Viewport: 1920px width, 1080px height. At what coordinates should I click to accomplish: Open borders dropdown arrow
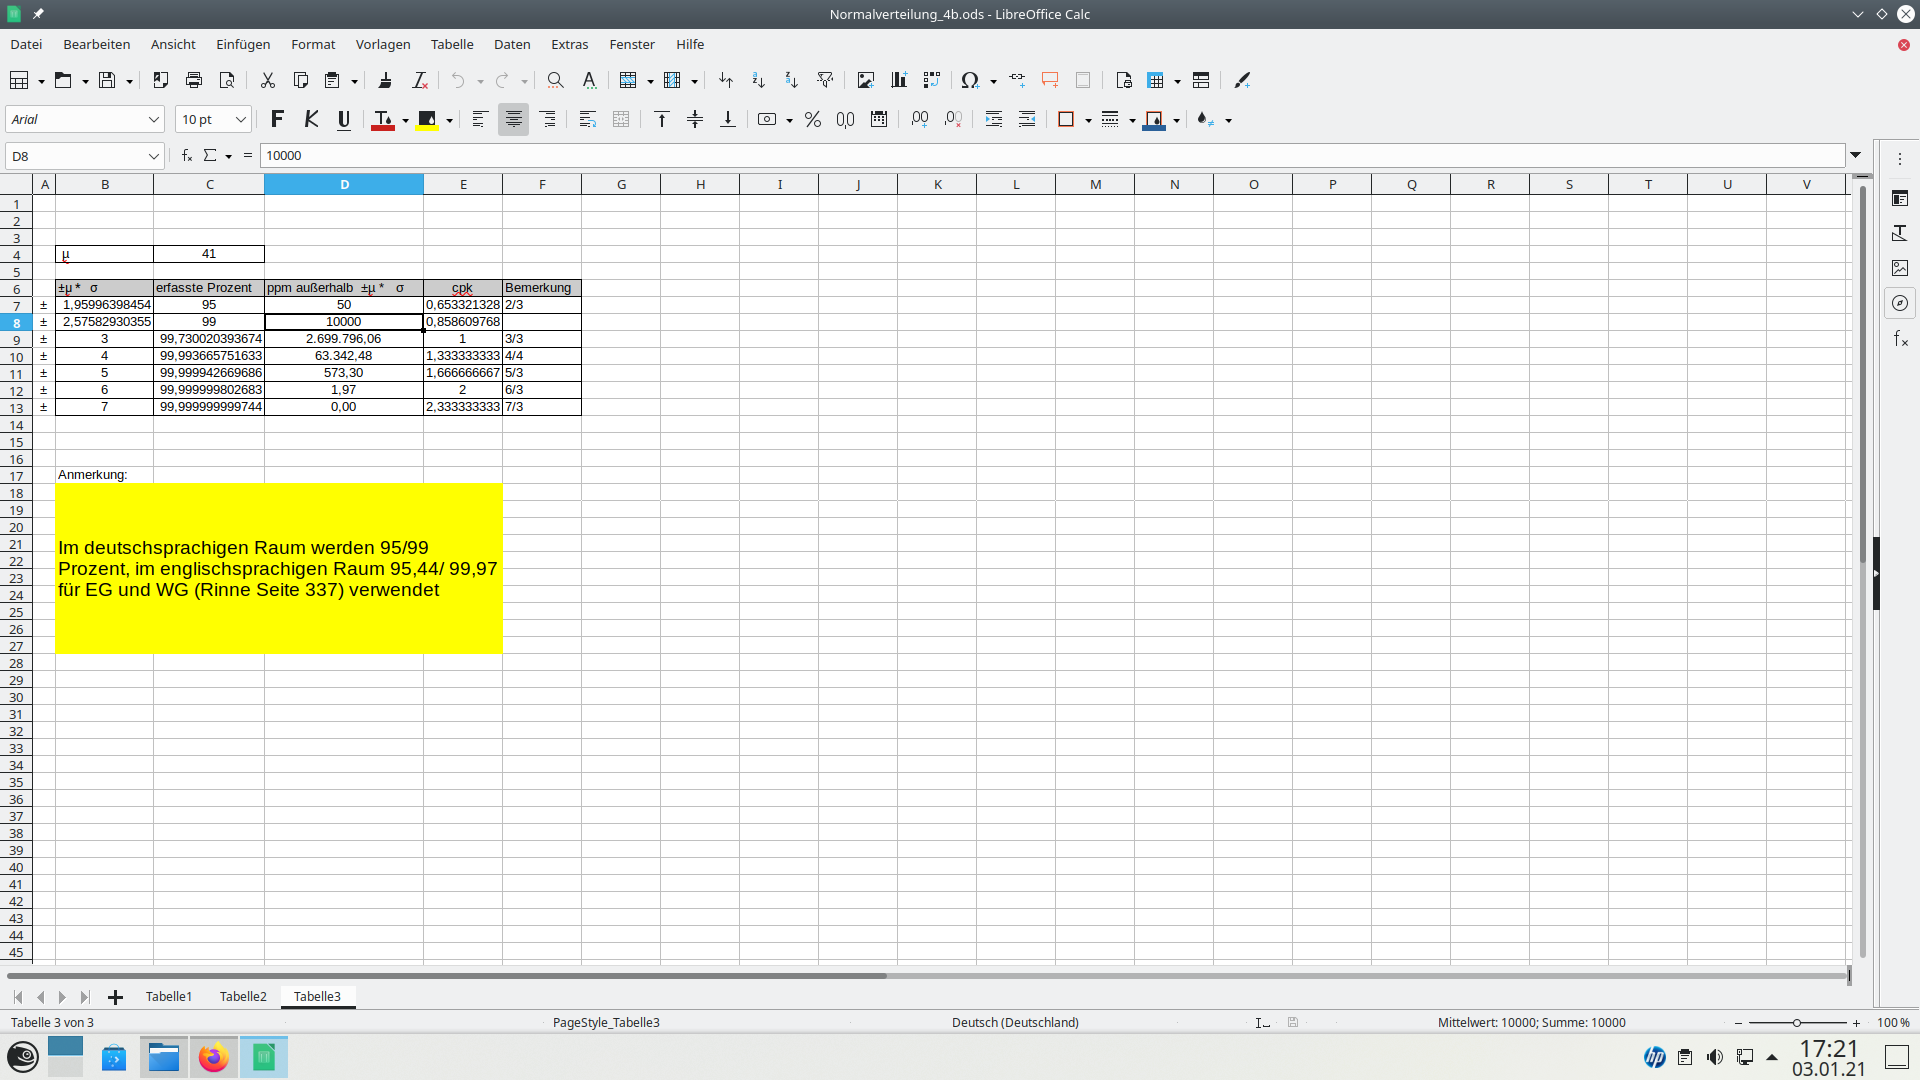tap(1088, 120)
